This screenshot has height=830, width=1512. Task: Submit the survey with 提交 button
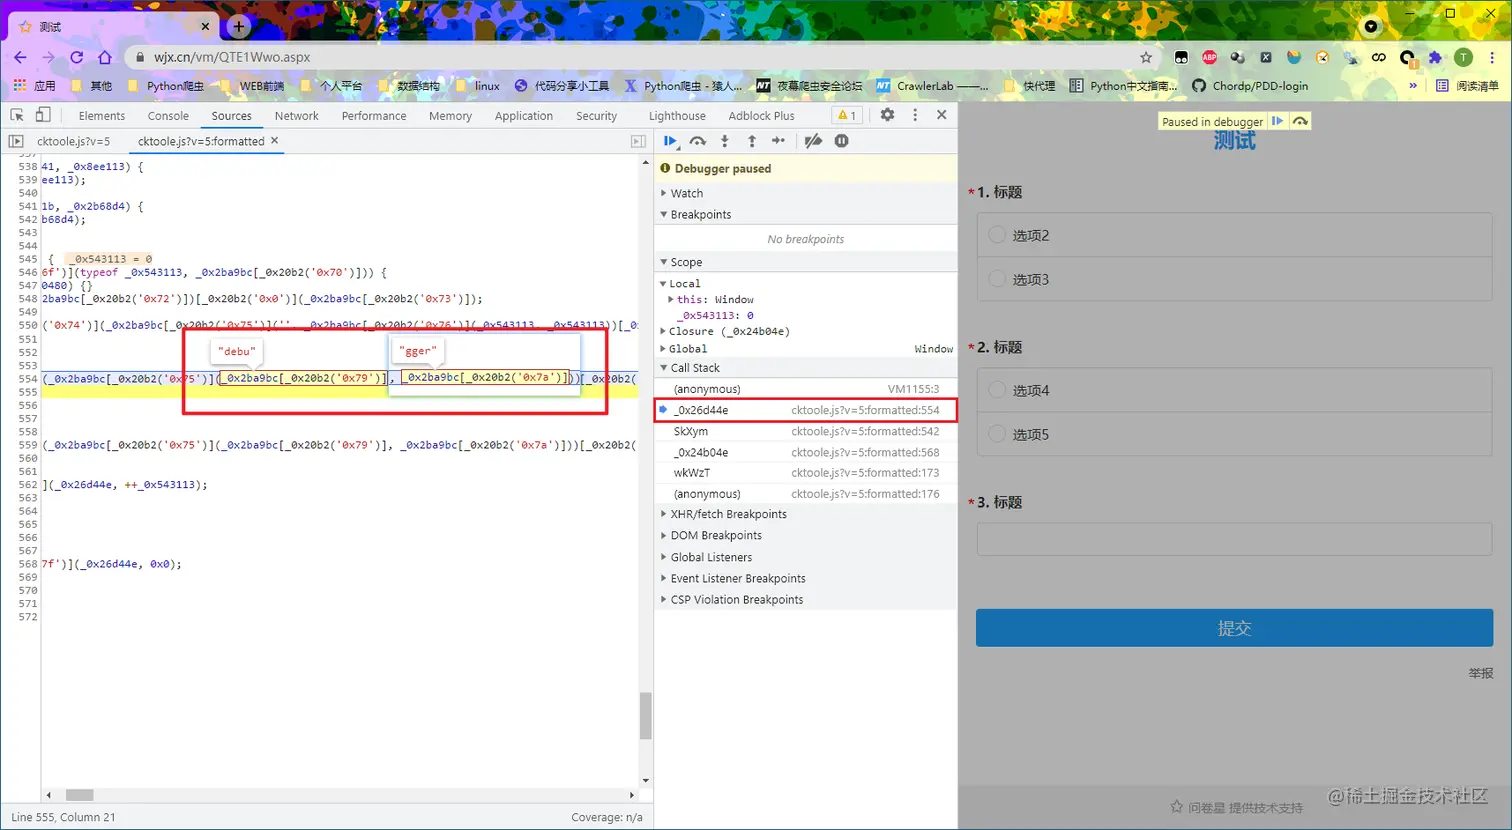click(x=1234, y=628)
